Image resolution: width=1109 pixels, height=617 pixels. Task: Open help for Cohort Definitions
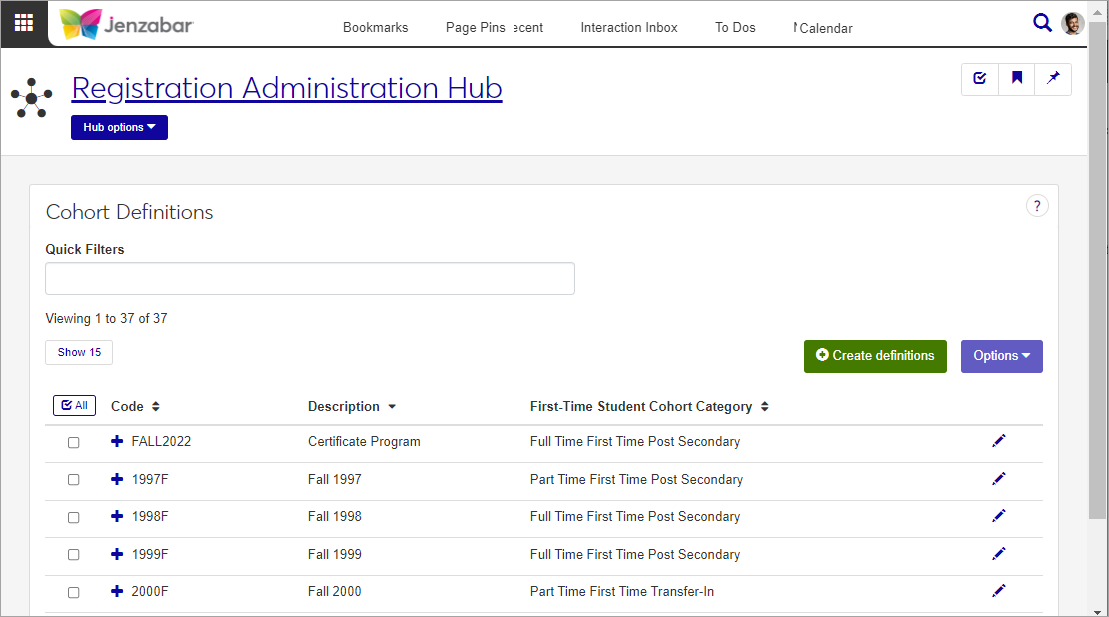click(1037, 207)
